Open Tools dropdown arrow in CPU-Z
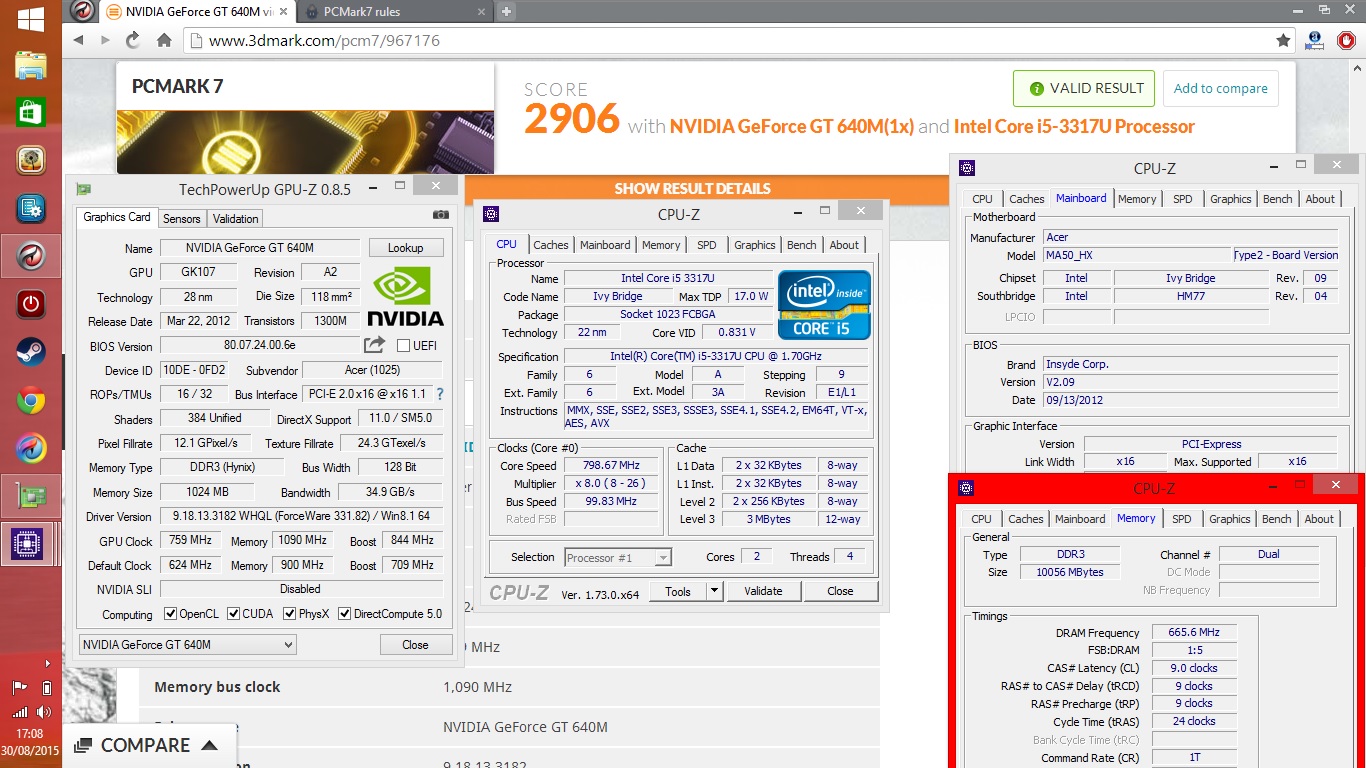1366x768 pixels. tap(714, 591)
